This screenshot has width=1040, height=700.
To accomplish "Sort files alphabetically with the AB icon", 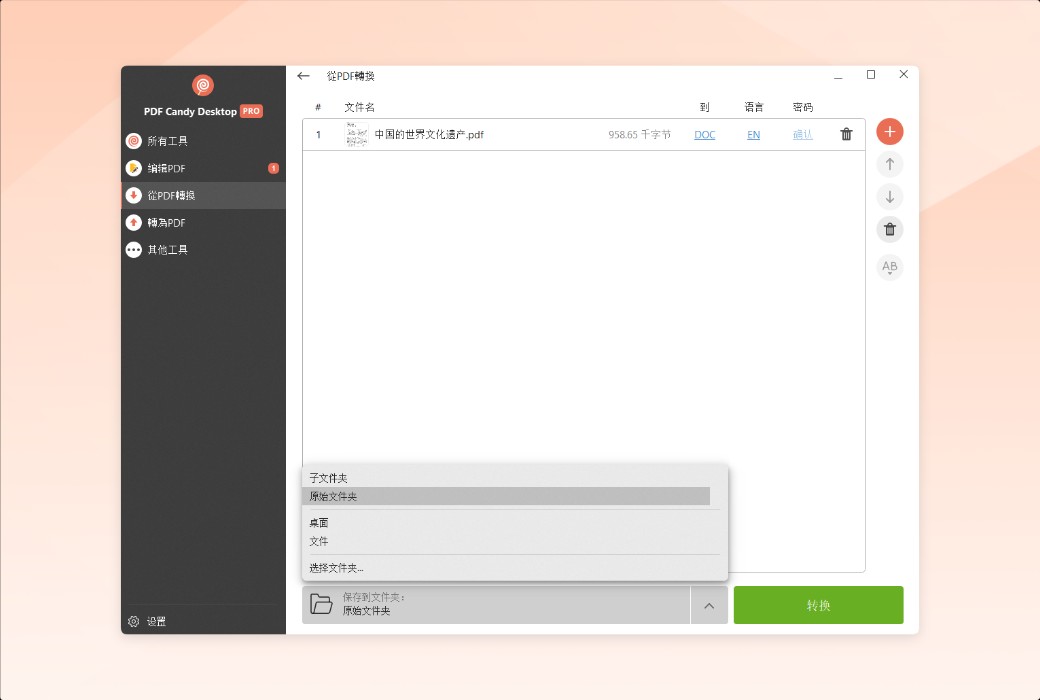I will pyautogui.click(x=889, y=267).
